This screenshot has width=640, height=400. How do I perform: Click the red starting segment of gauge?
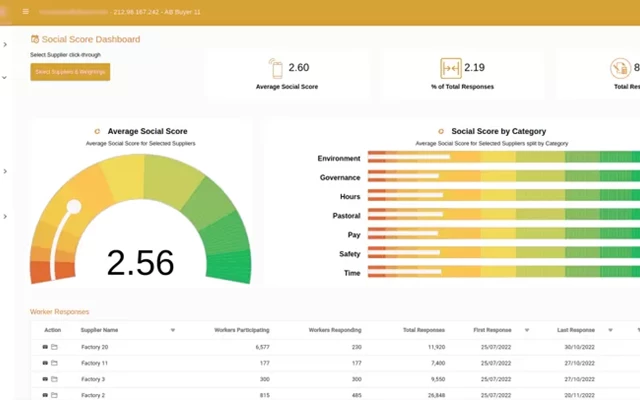tap(52, 271)
